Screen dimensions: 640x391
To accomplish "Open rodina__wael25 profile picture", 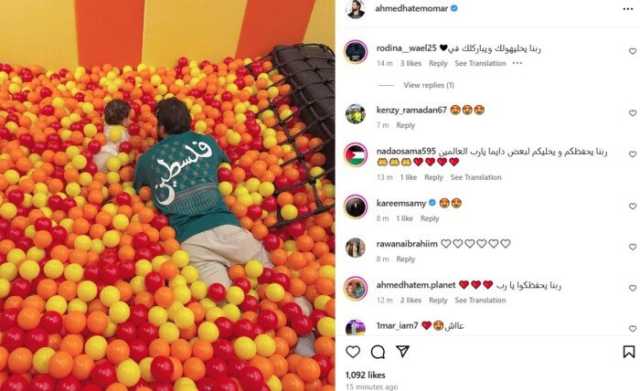I will pos(356,51).
